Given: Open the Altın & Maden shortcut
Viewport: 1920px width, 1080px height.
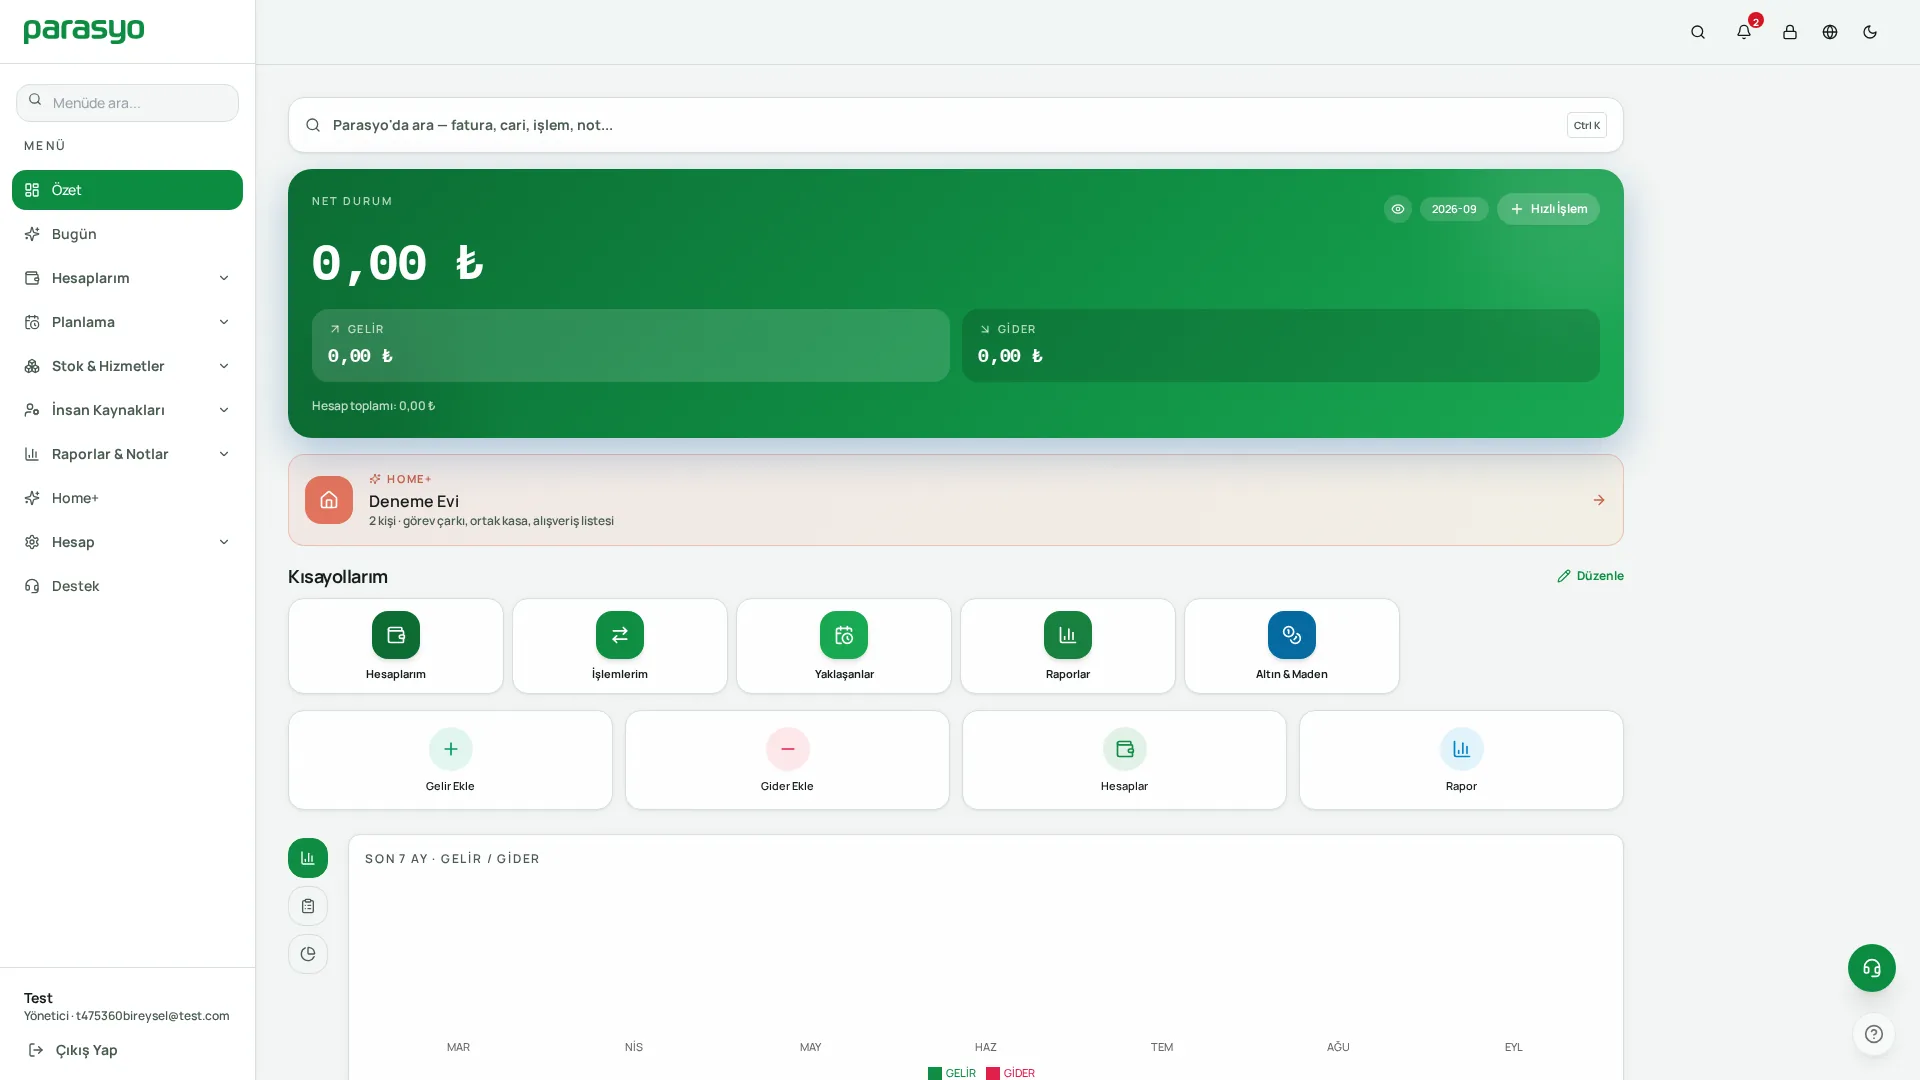Looking at the screenshot, I should click(1291, 646).
